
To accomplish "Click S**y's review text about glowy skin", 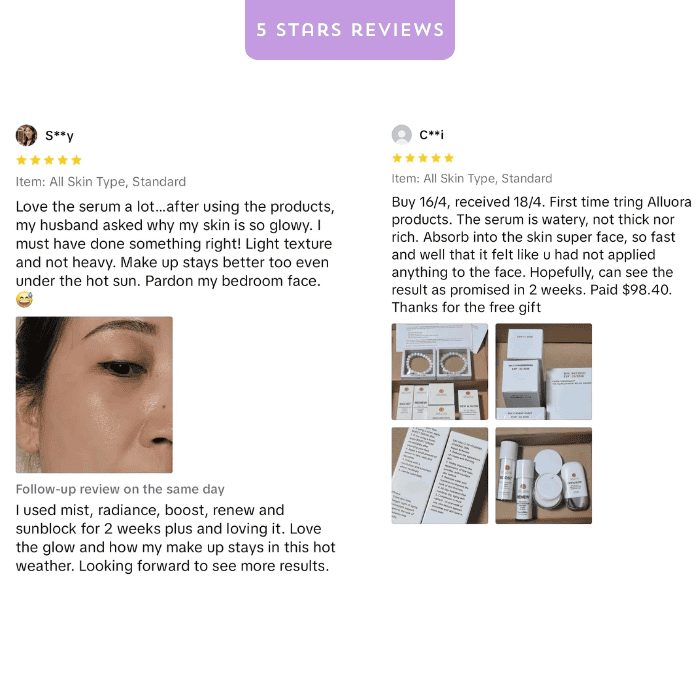I will (175, 244).
